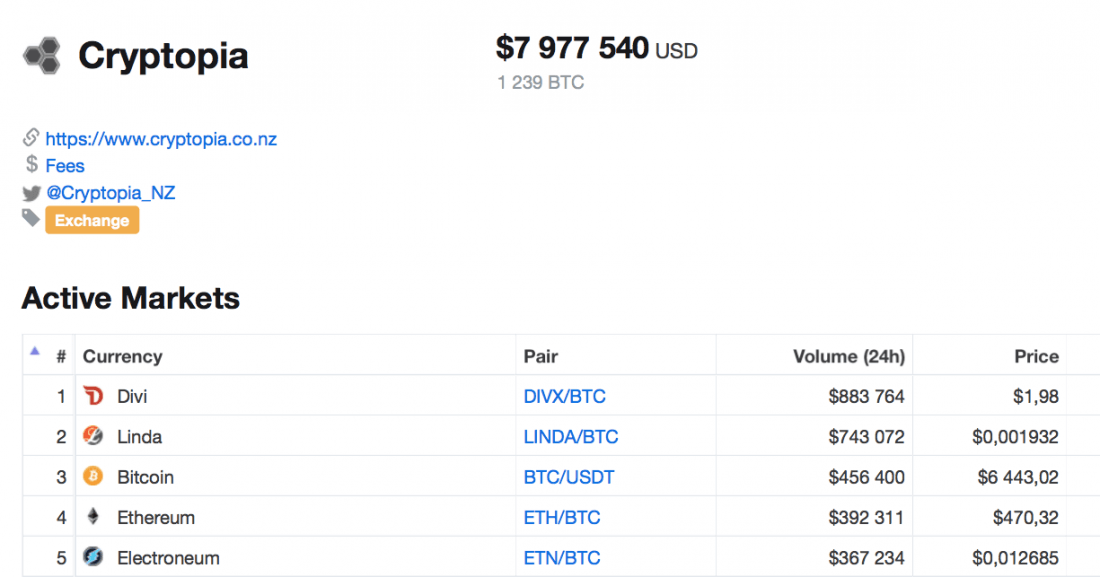Click the chain link icon beside the website URL
The image size is (1100, 577).
coord(31,138)
